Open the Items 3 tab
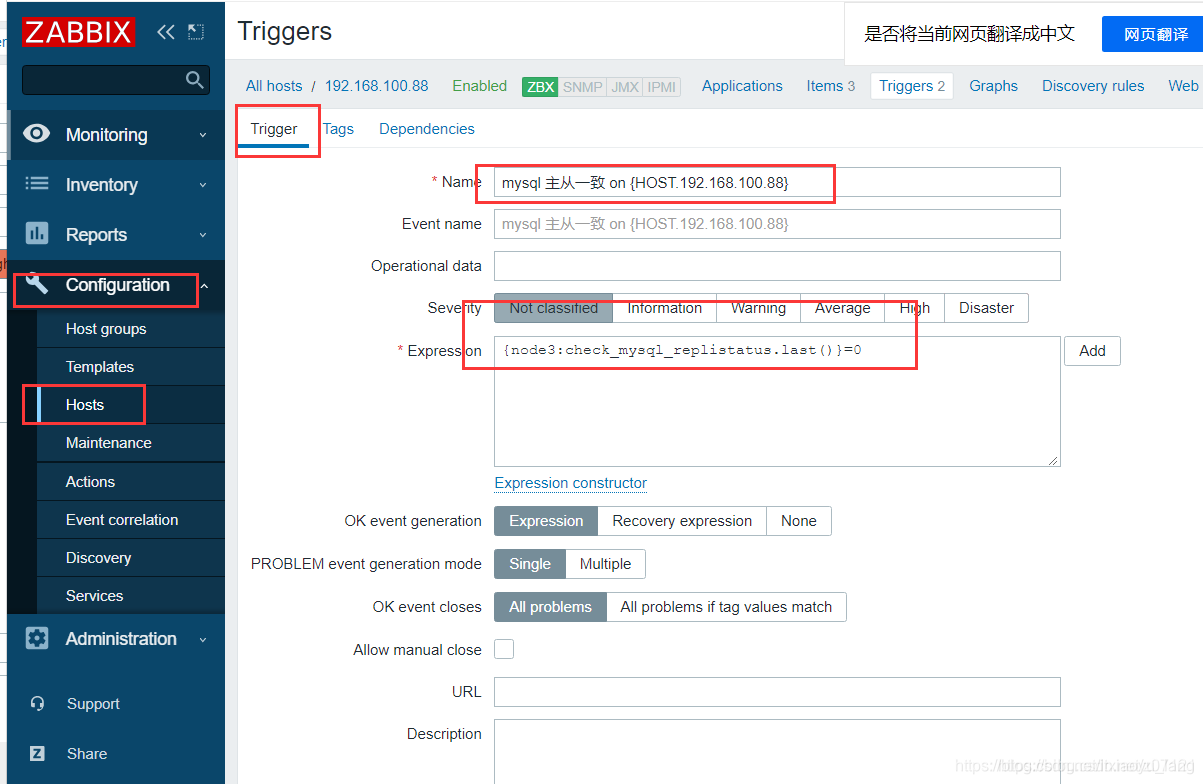Screen dimensions: 1203x784 [830, 86]
